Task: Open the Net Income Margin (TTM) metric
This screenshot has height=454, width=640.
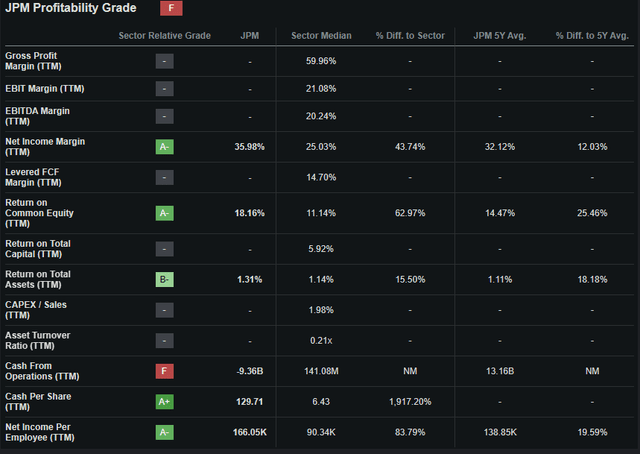Action: tap(45, 147)
